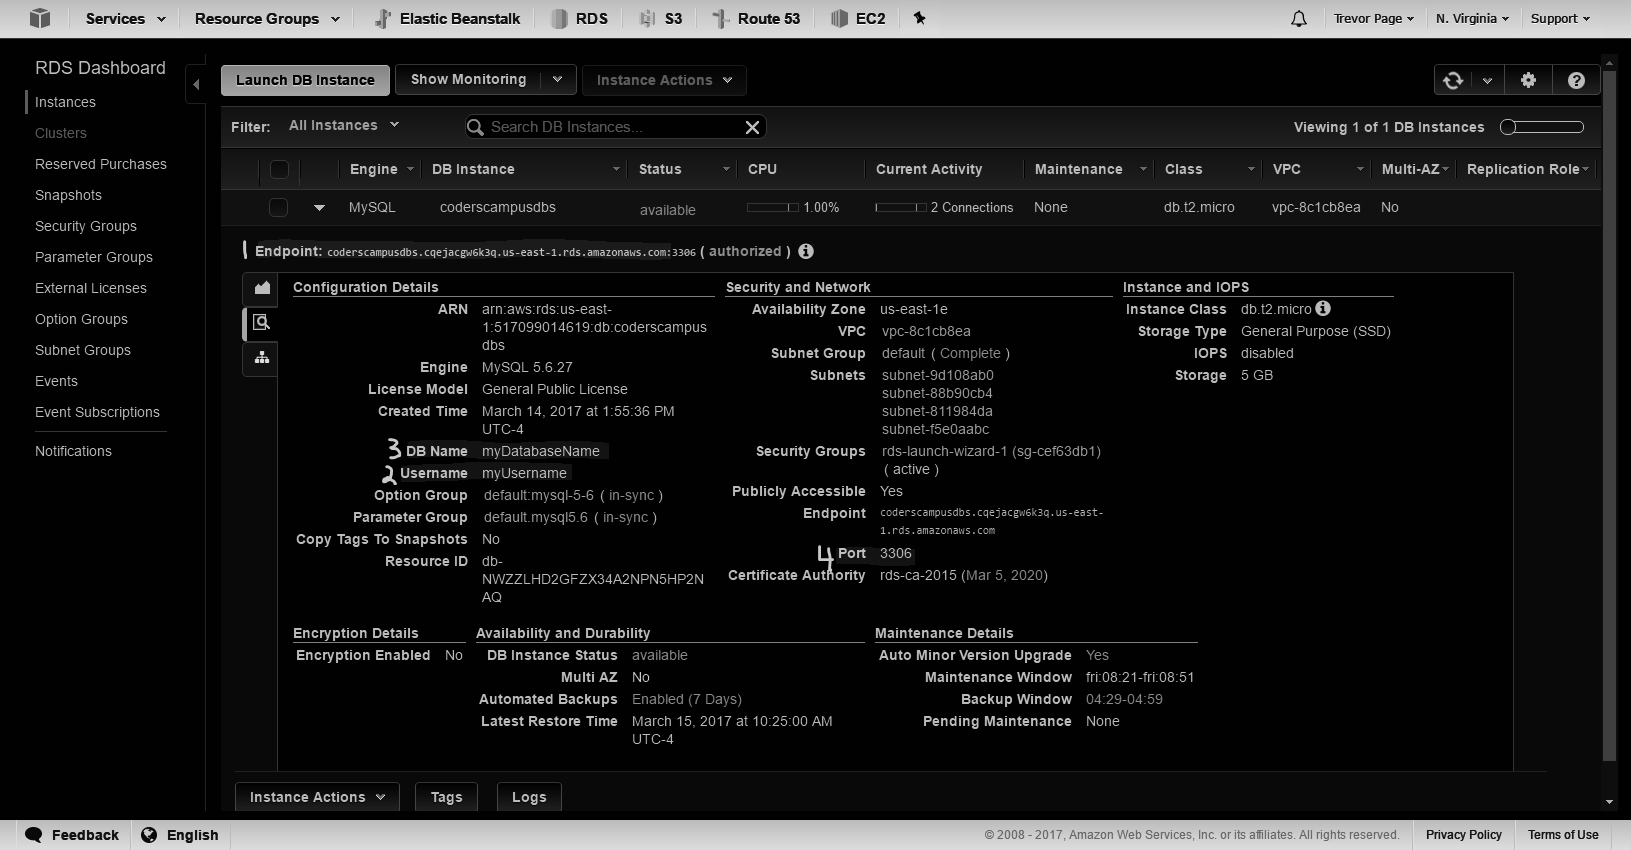Clear the DB instances search field
1631x850 pixels.
(x=753, y=127)
